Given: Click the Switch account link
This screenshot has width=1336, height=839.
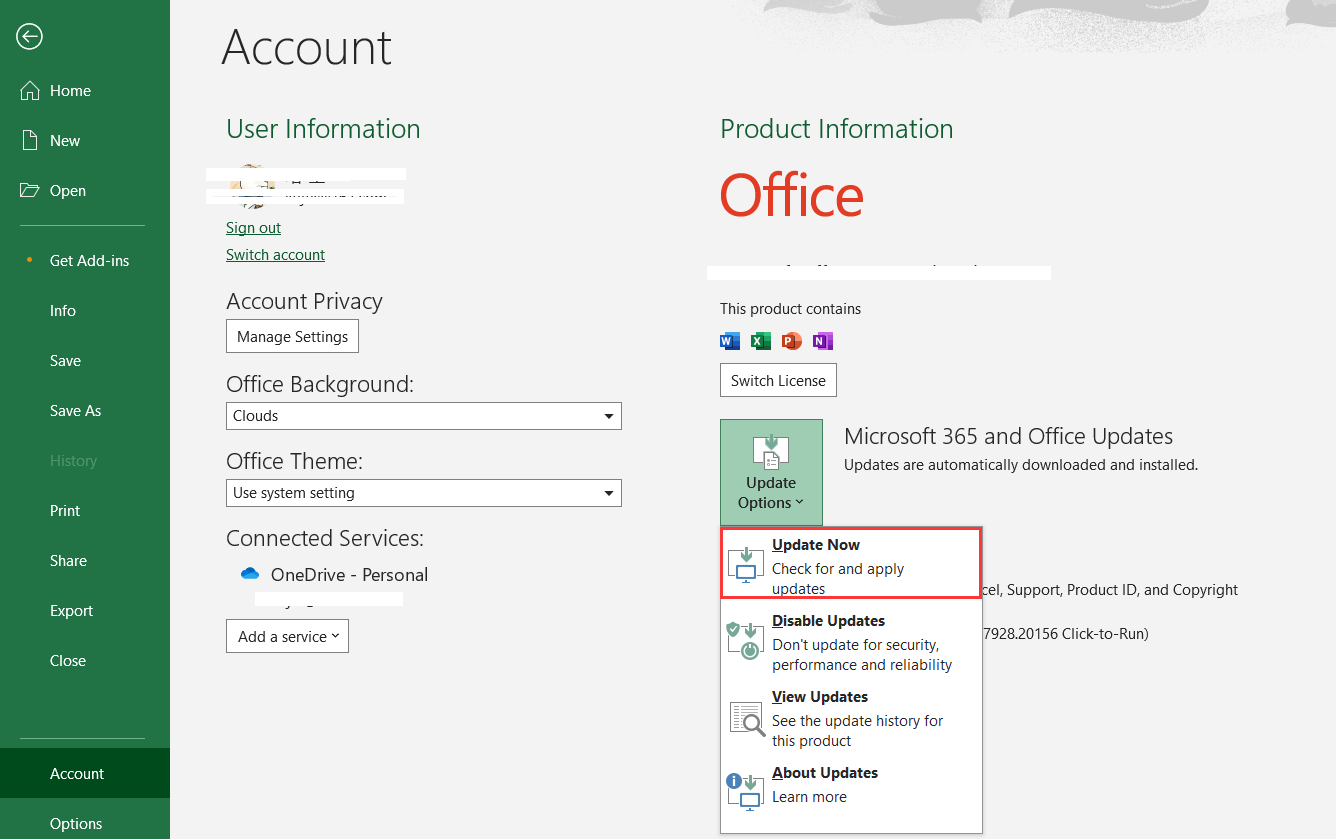Looking at the screenshot, I should (275, 255).
